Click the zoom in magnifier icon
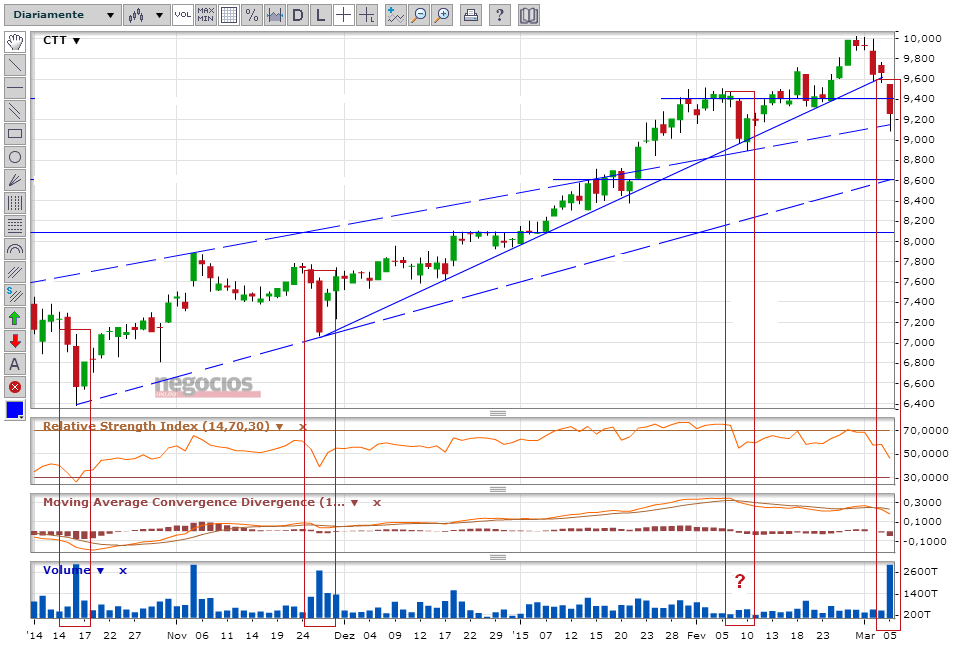This screenshot has width=955, height=645. pyautogui.click(x=442, y=15)
